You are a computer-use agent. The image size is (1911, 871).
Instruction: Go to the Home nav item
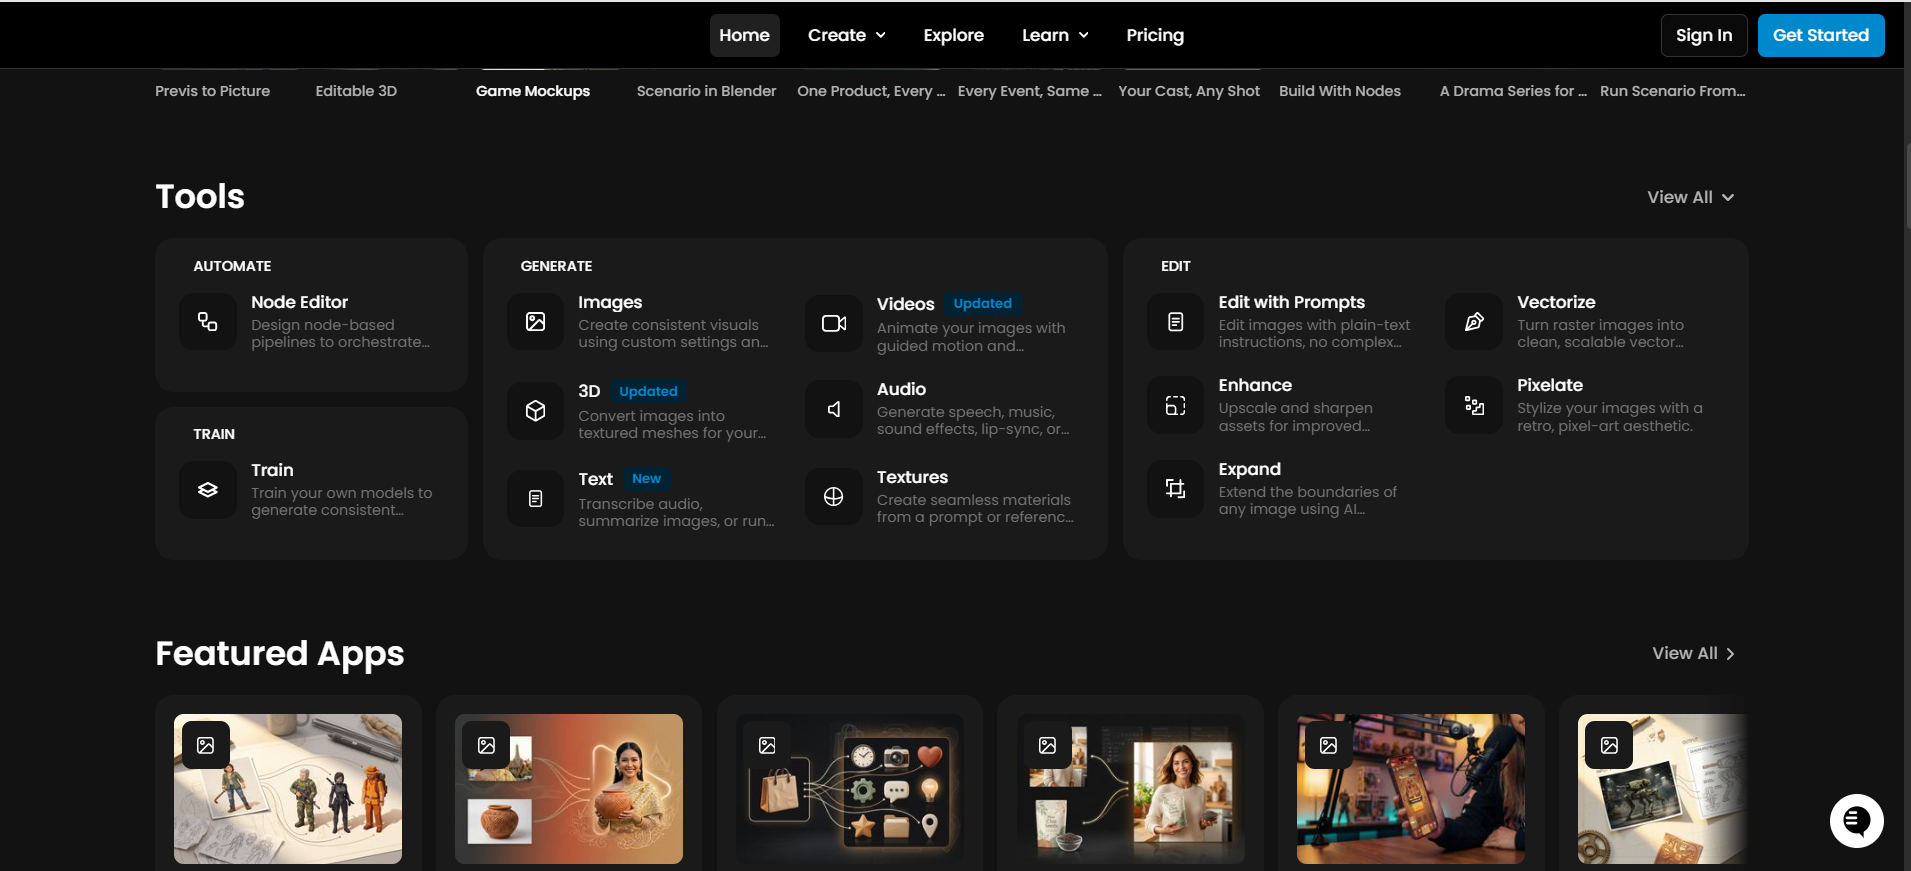(745, 35)
